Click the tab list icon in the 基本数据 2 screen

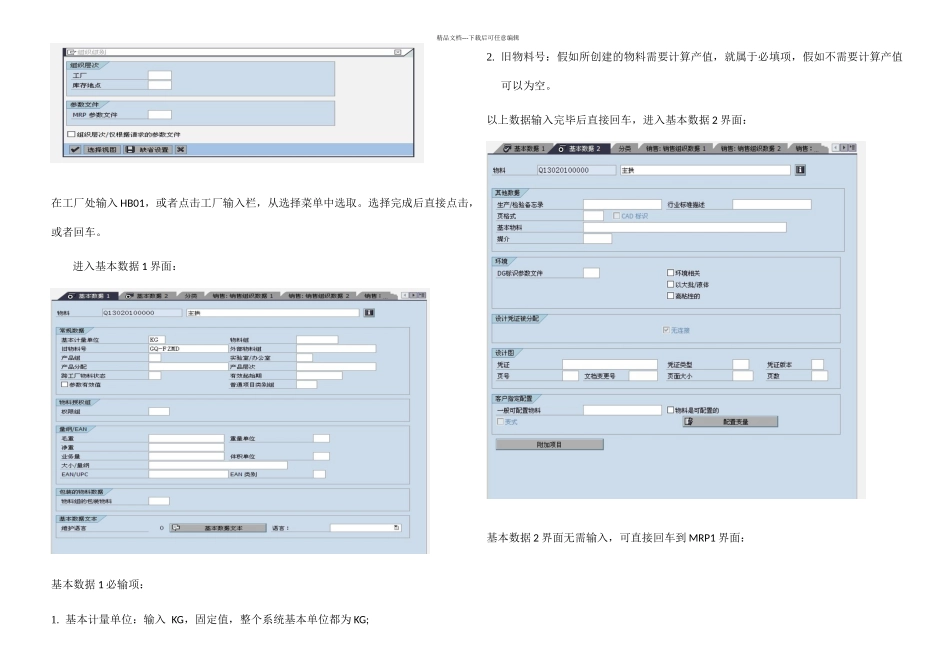852,147
